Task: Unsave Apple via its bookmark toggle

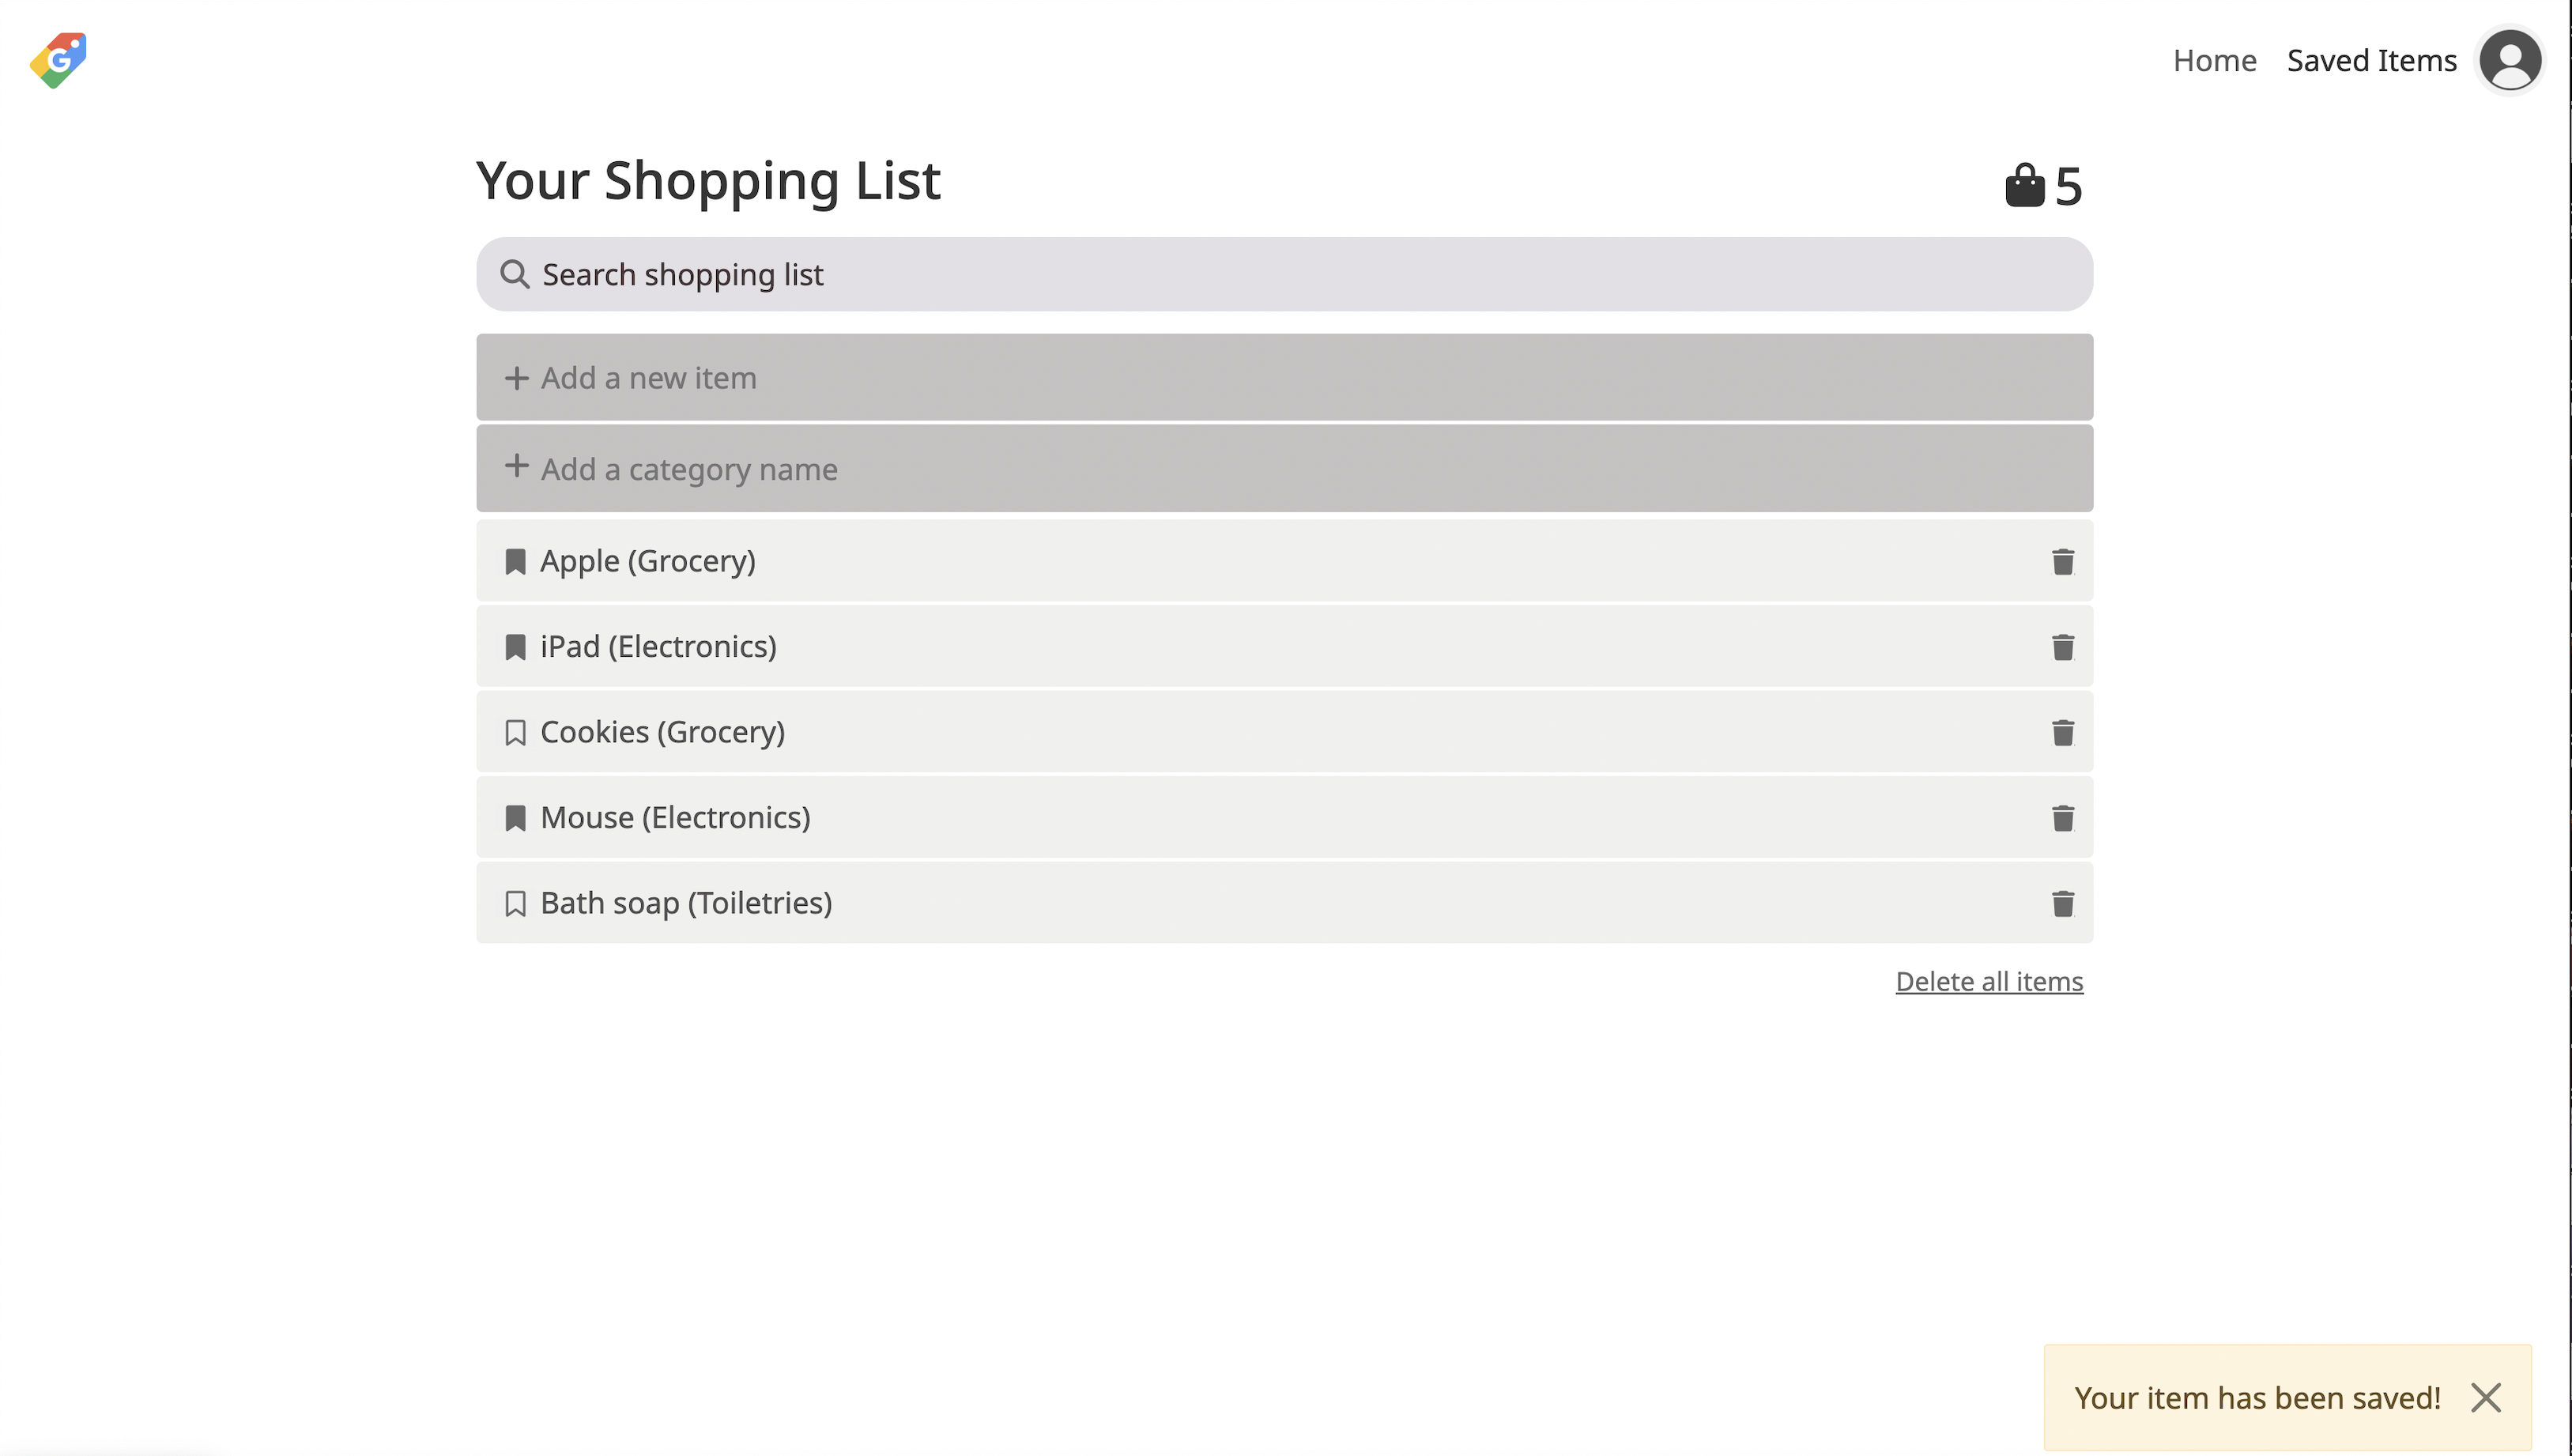Action: (x=515, y=562)
